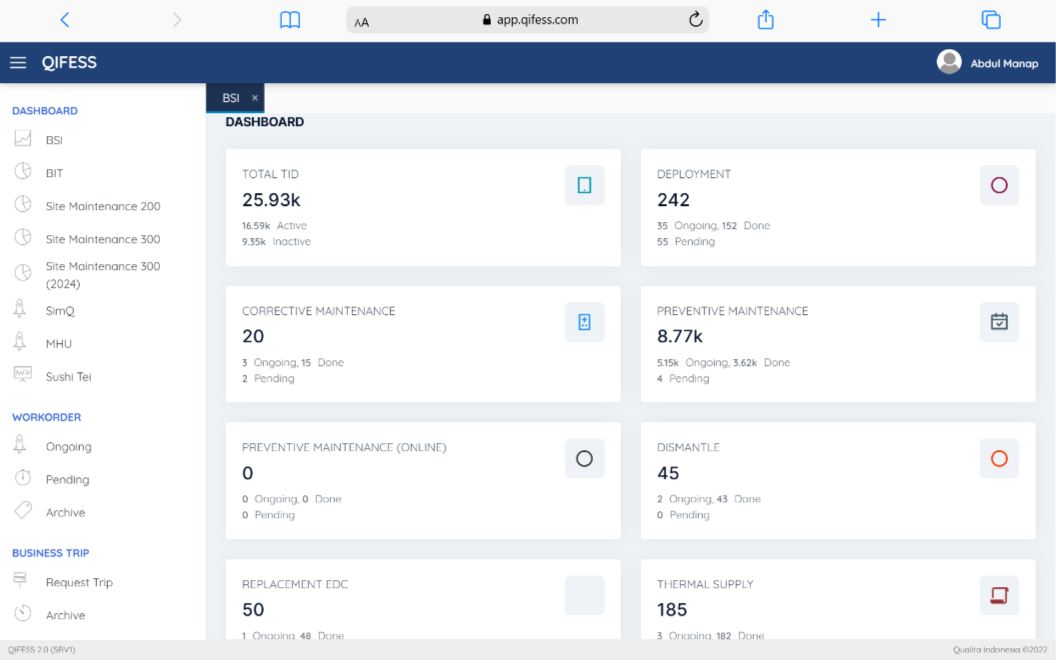
Task: Open the hamburger navigation menu
Action: click(18, 62)
